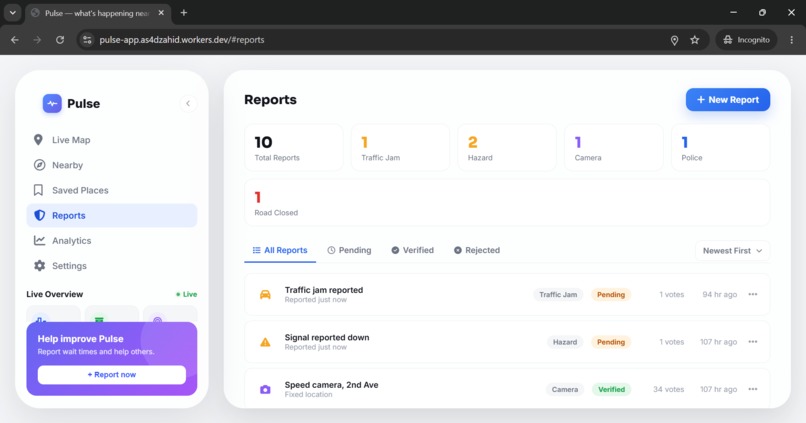Open the Signal reported down entry

pyautogui.click(x=507, y=342)
